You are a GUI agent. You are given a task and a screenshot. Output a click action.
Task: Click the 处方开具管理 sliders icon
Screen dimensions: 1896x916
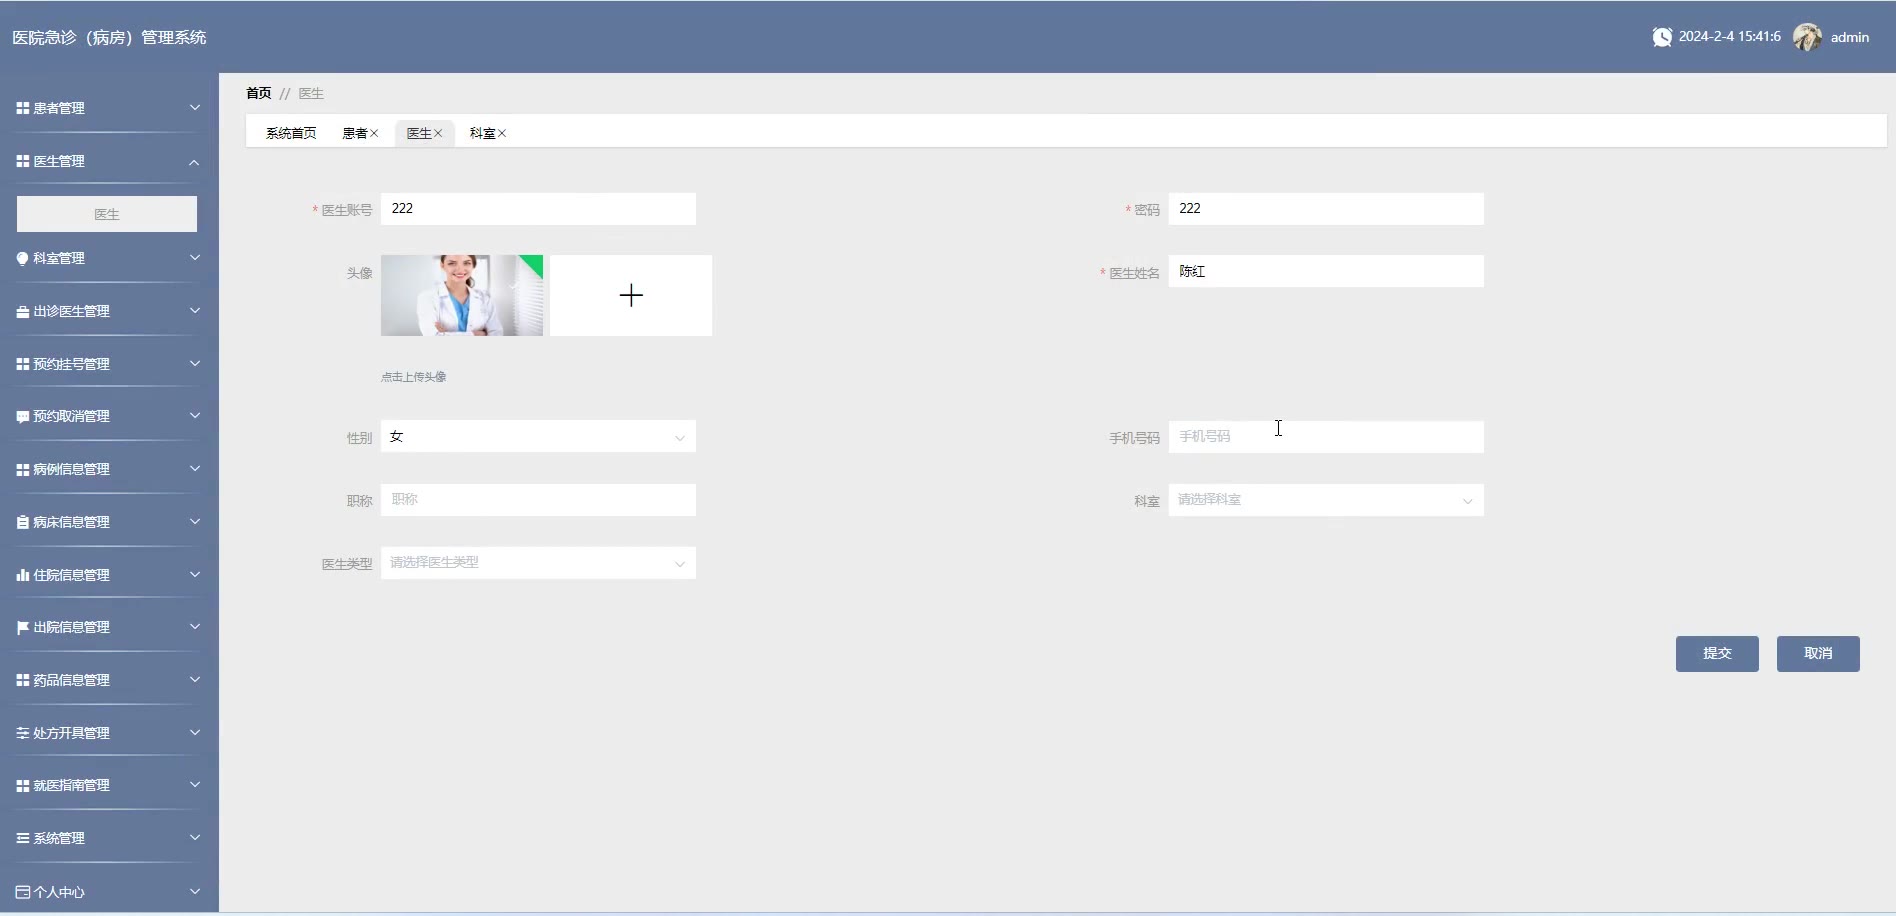(22, 733)
